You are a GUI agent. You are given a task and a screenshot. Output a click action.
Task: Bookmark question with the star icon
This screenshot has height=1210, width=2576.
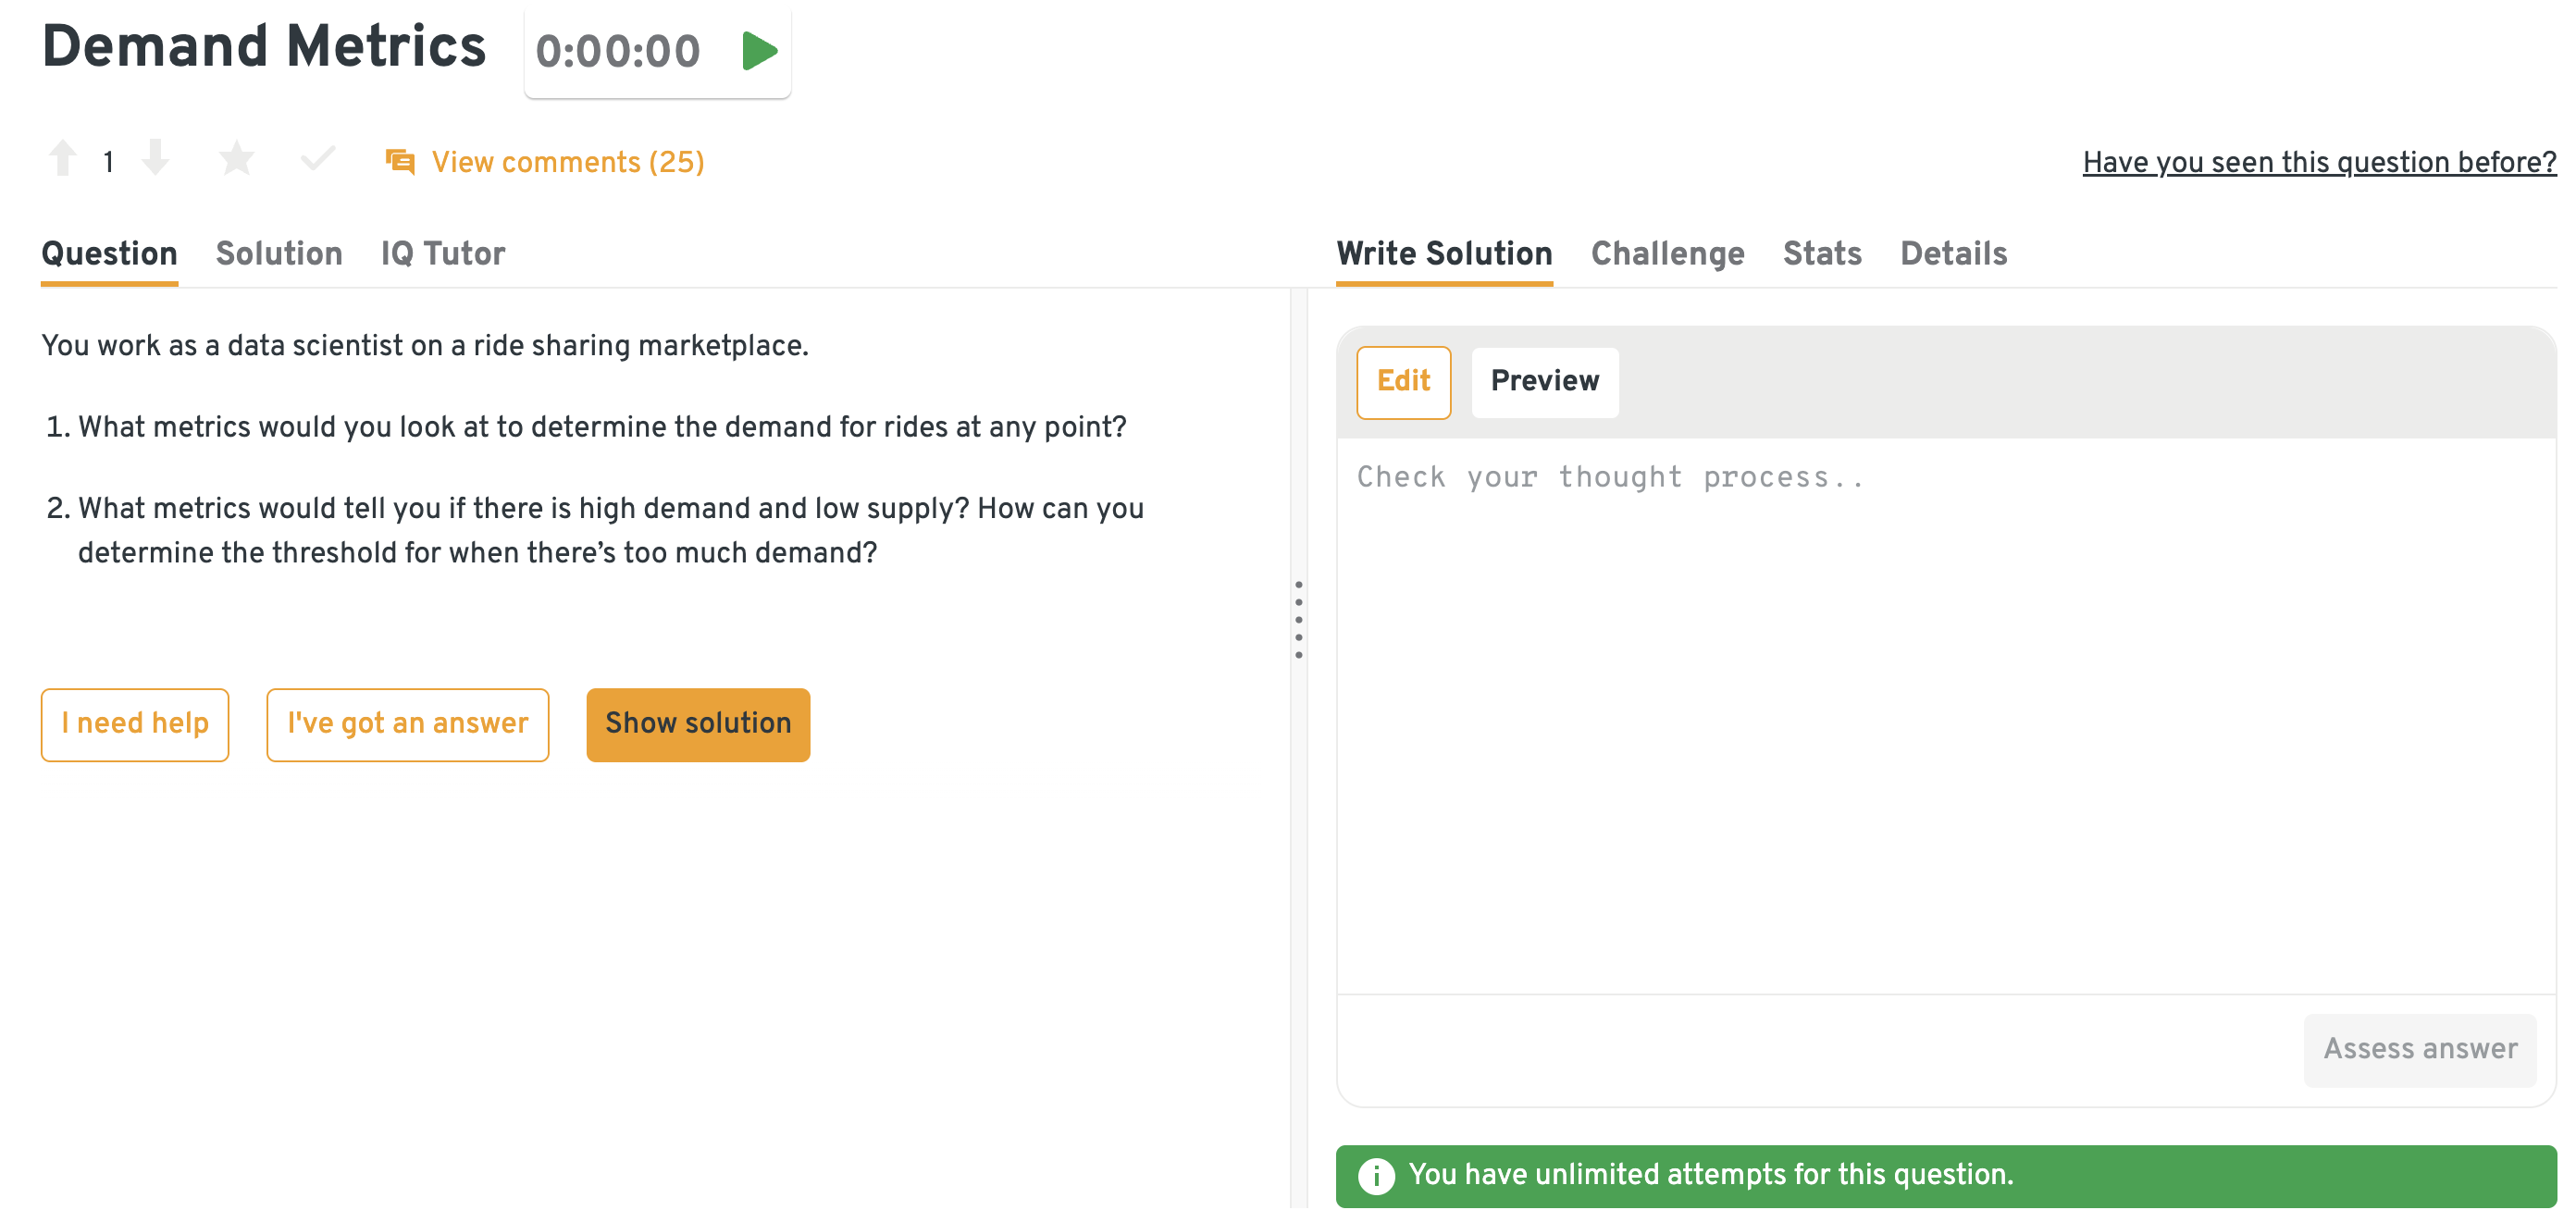(237, 159)
